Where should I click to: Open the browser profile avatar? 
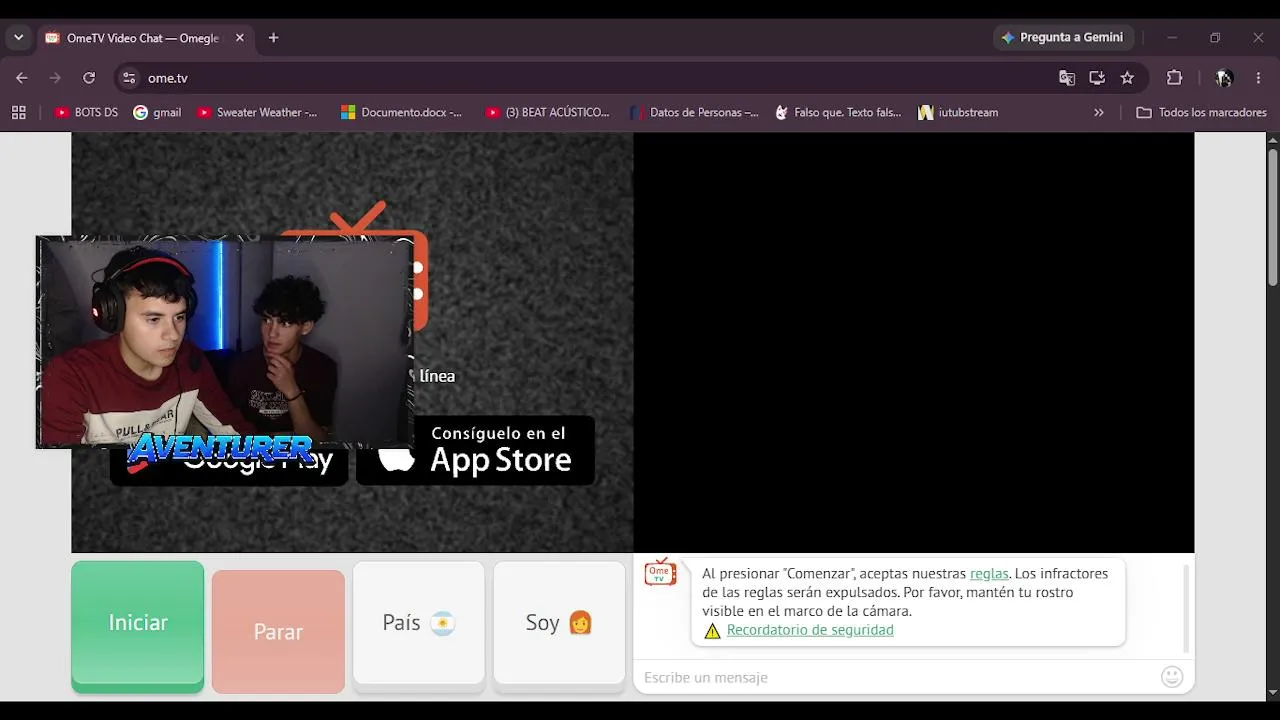coord(1223,78)
